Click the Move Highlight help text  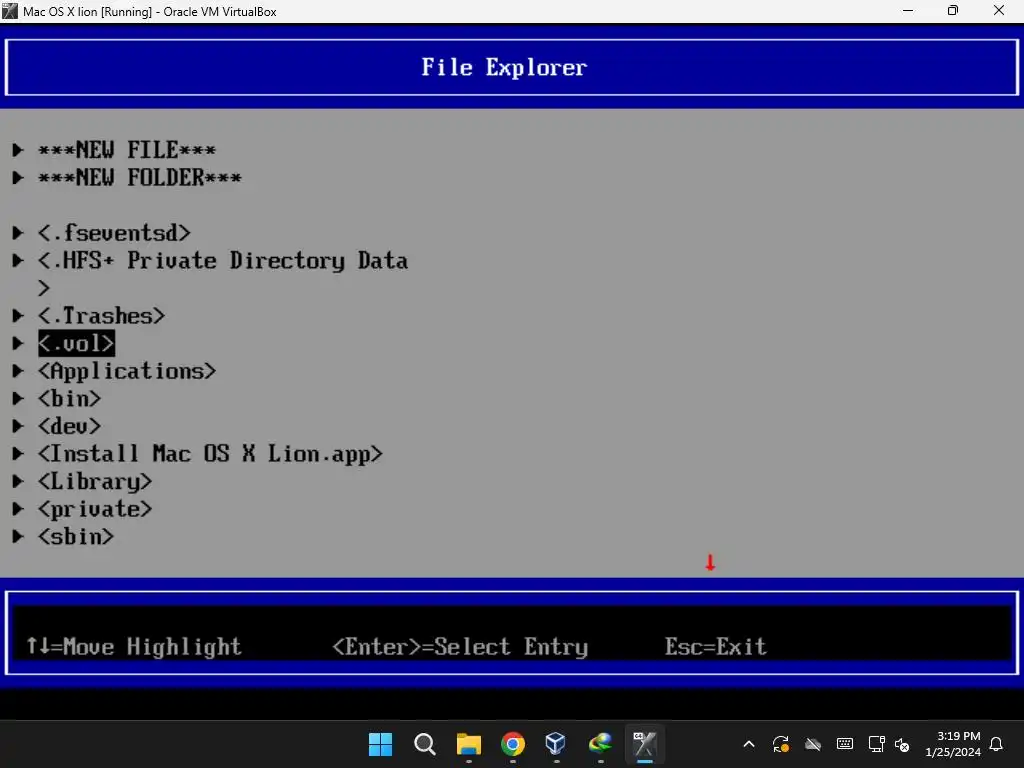point(134,647)
